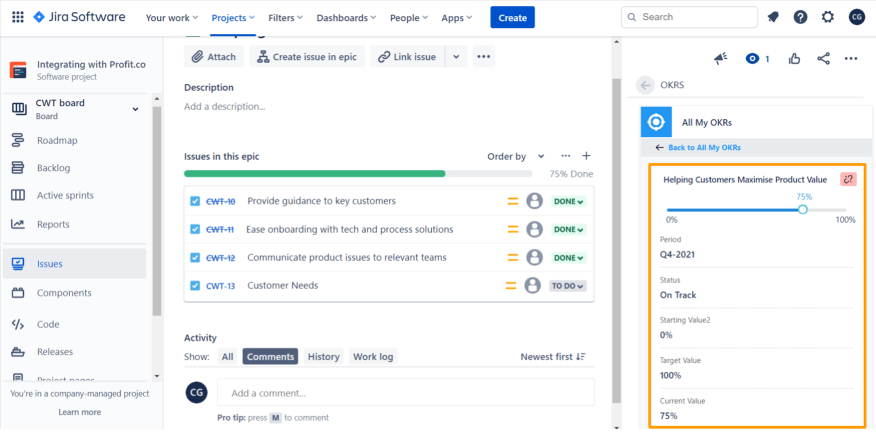Click the Search field in header
The height and width of the screenshot is (434, 876).
[687, 17]
